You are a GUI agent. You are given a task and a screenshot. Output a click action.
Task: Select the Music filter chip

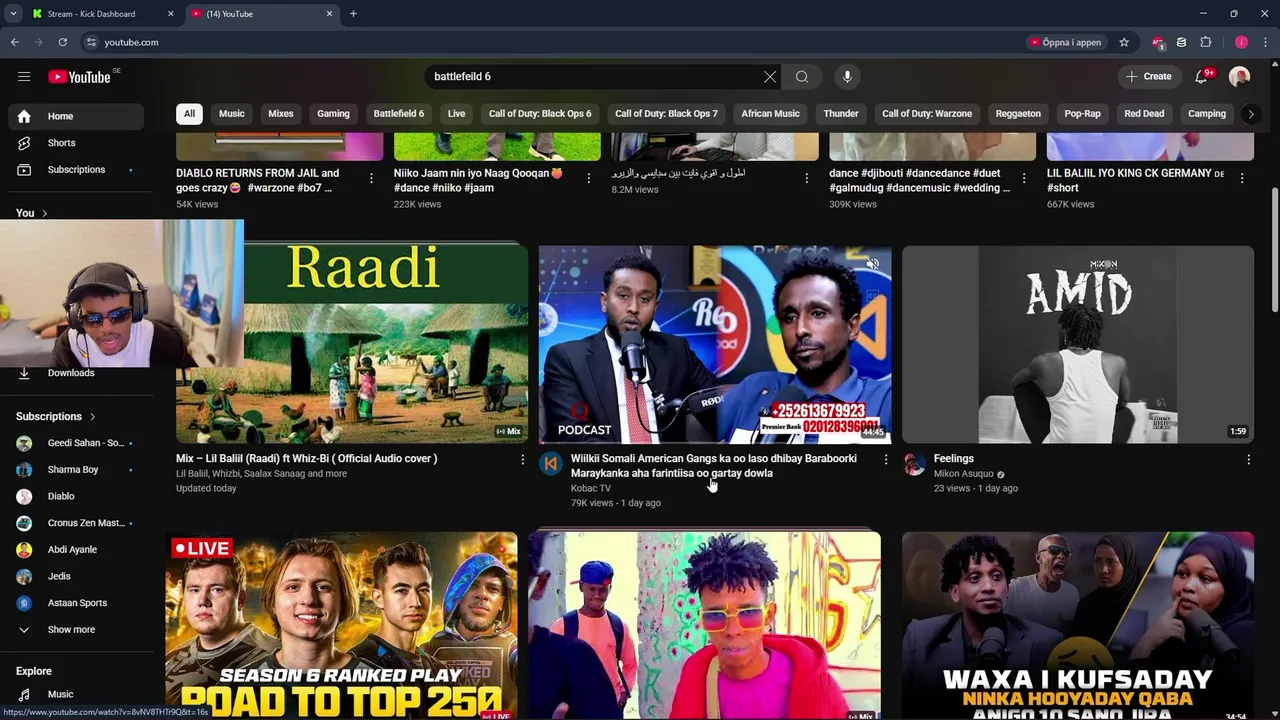pyautogui.click(x=231, y=114)
